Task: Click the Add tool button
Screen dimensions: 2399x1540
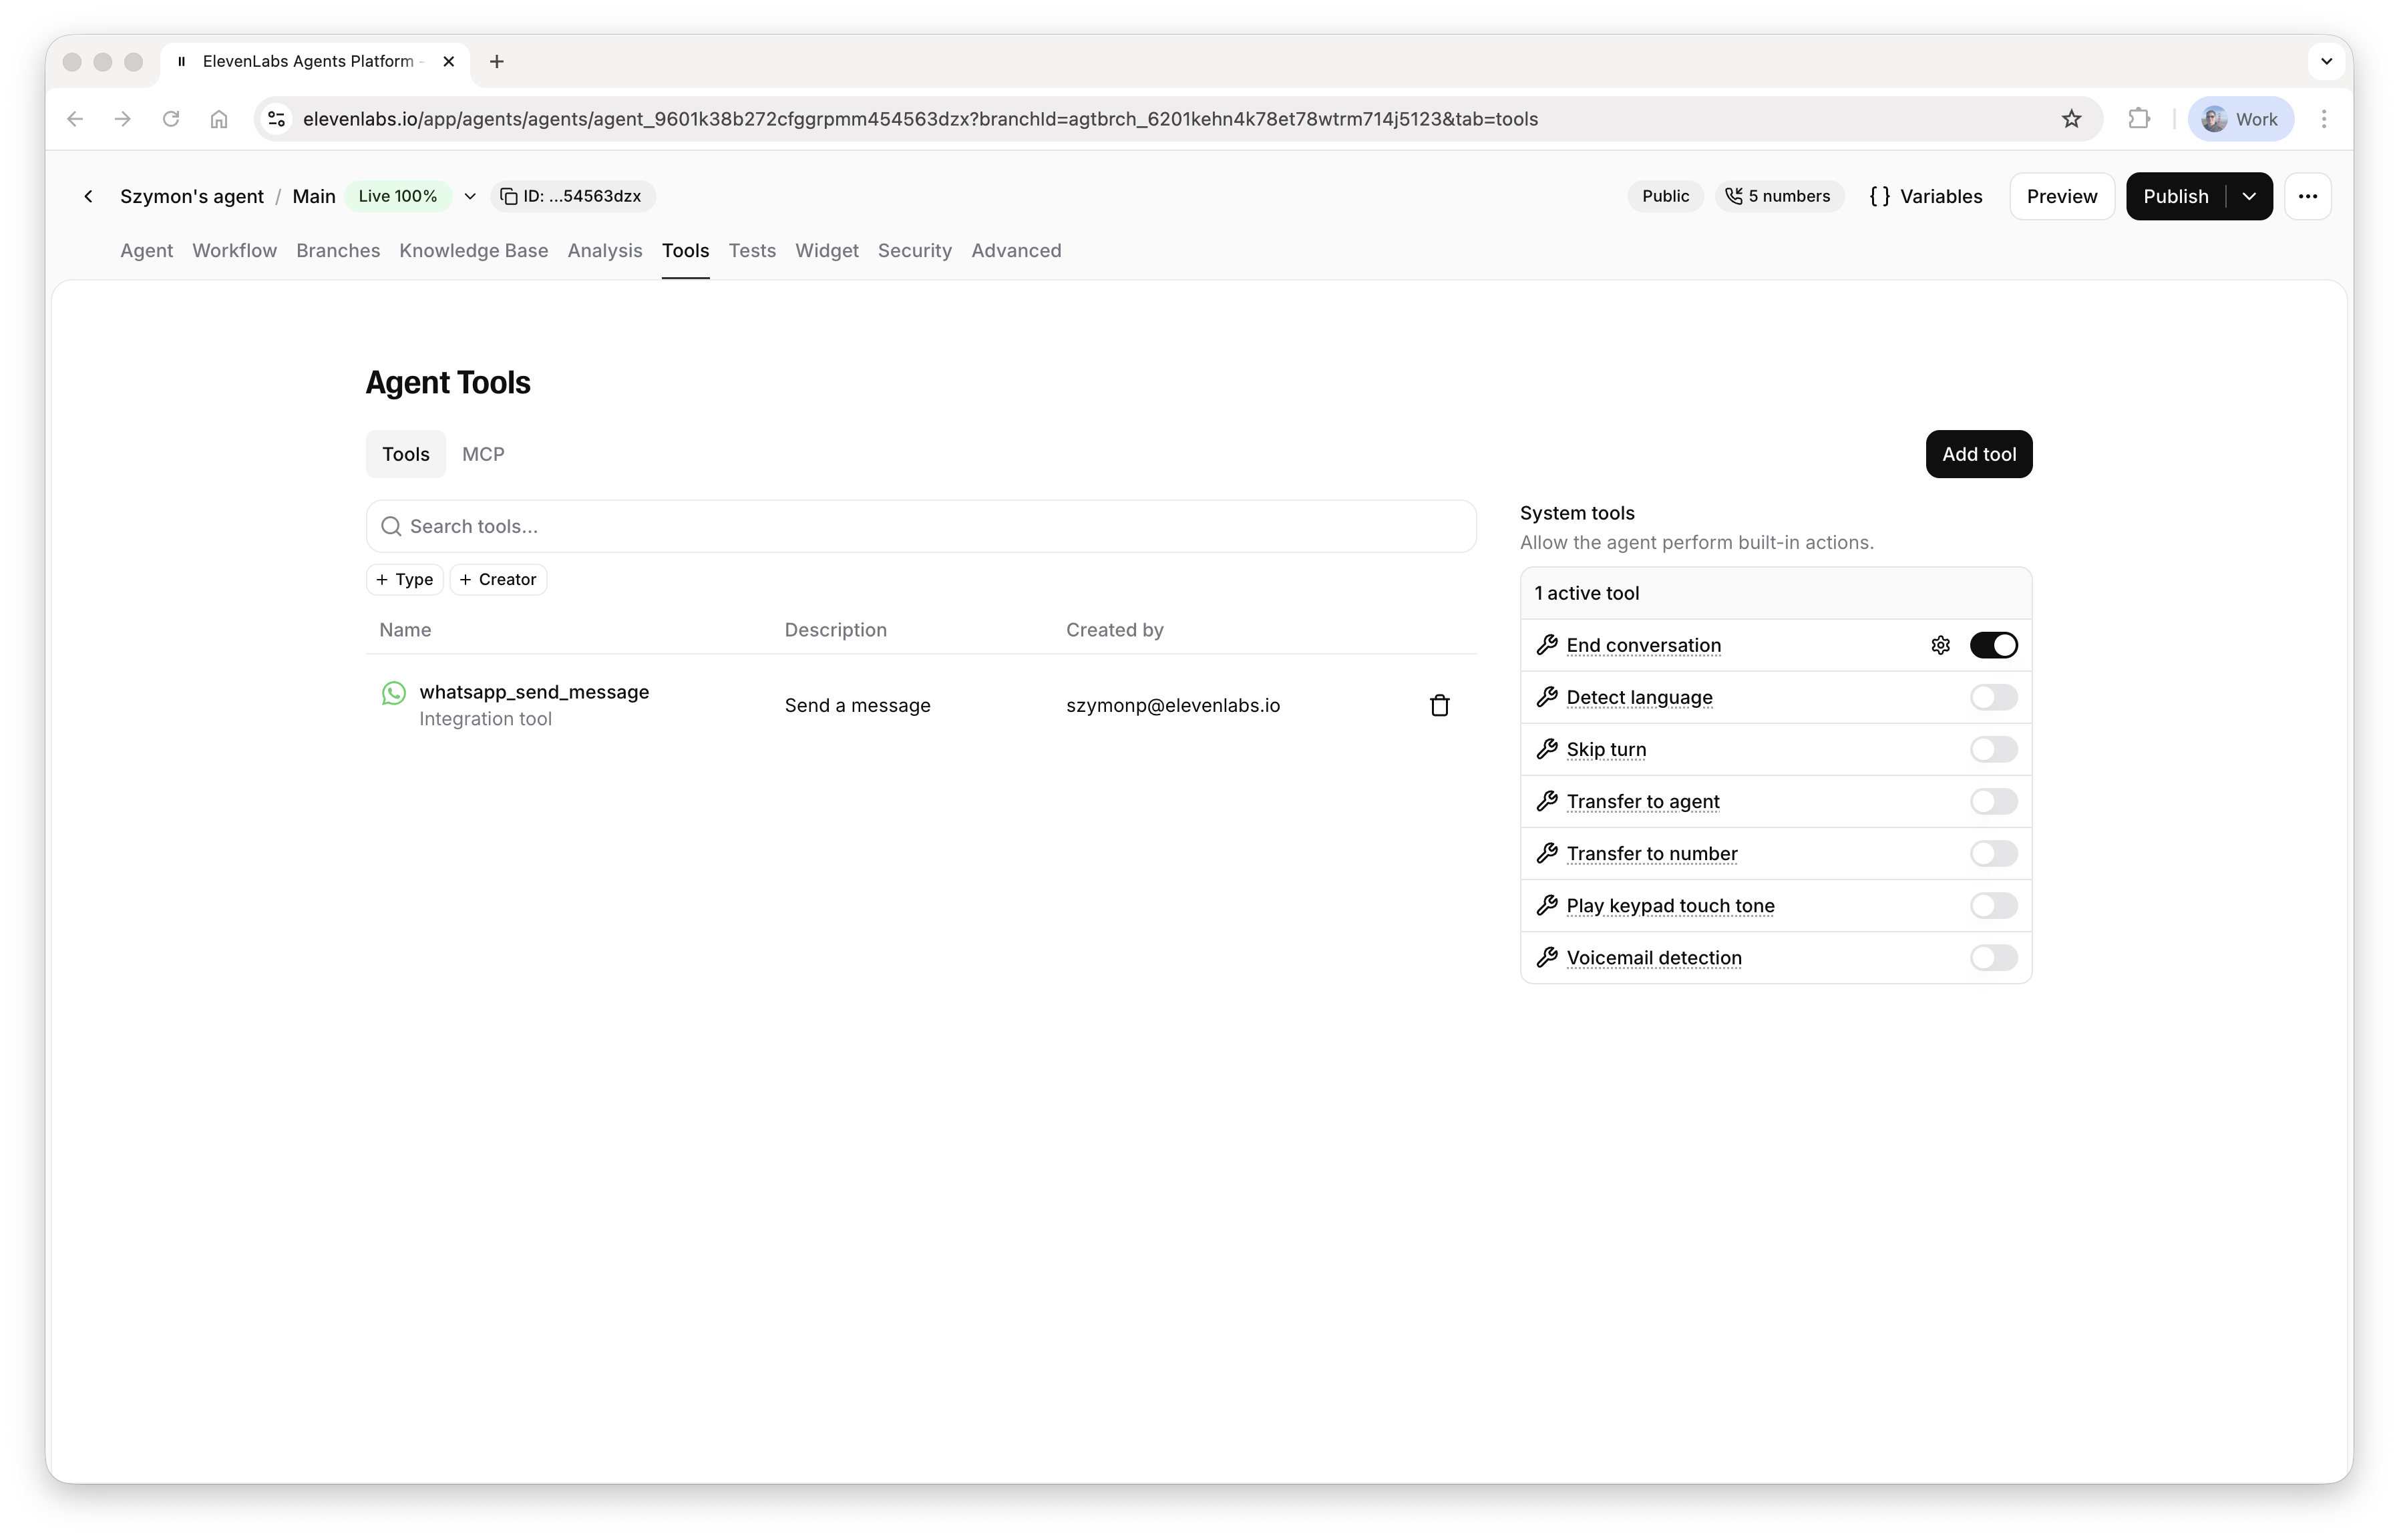Action: [x=1978, y=454]
